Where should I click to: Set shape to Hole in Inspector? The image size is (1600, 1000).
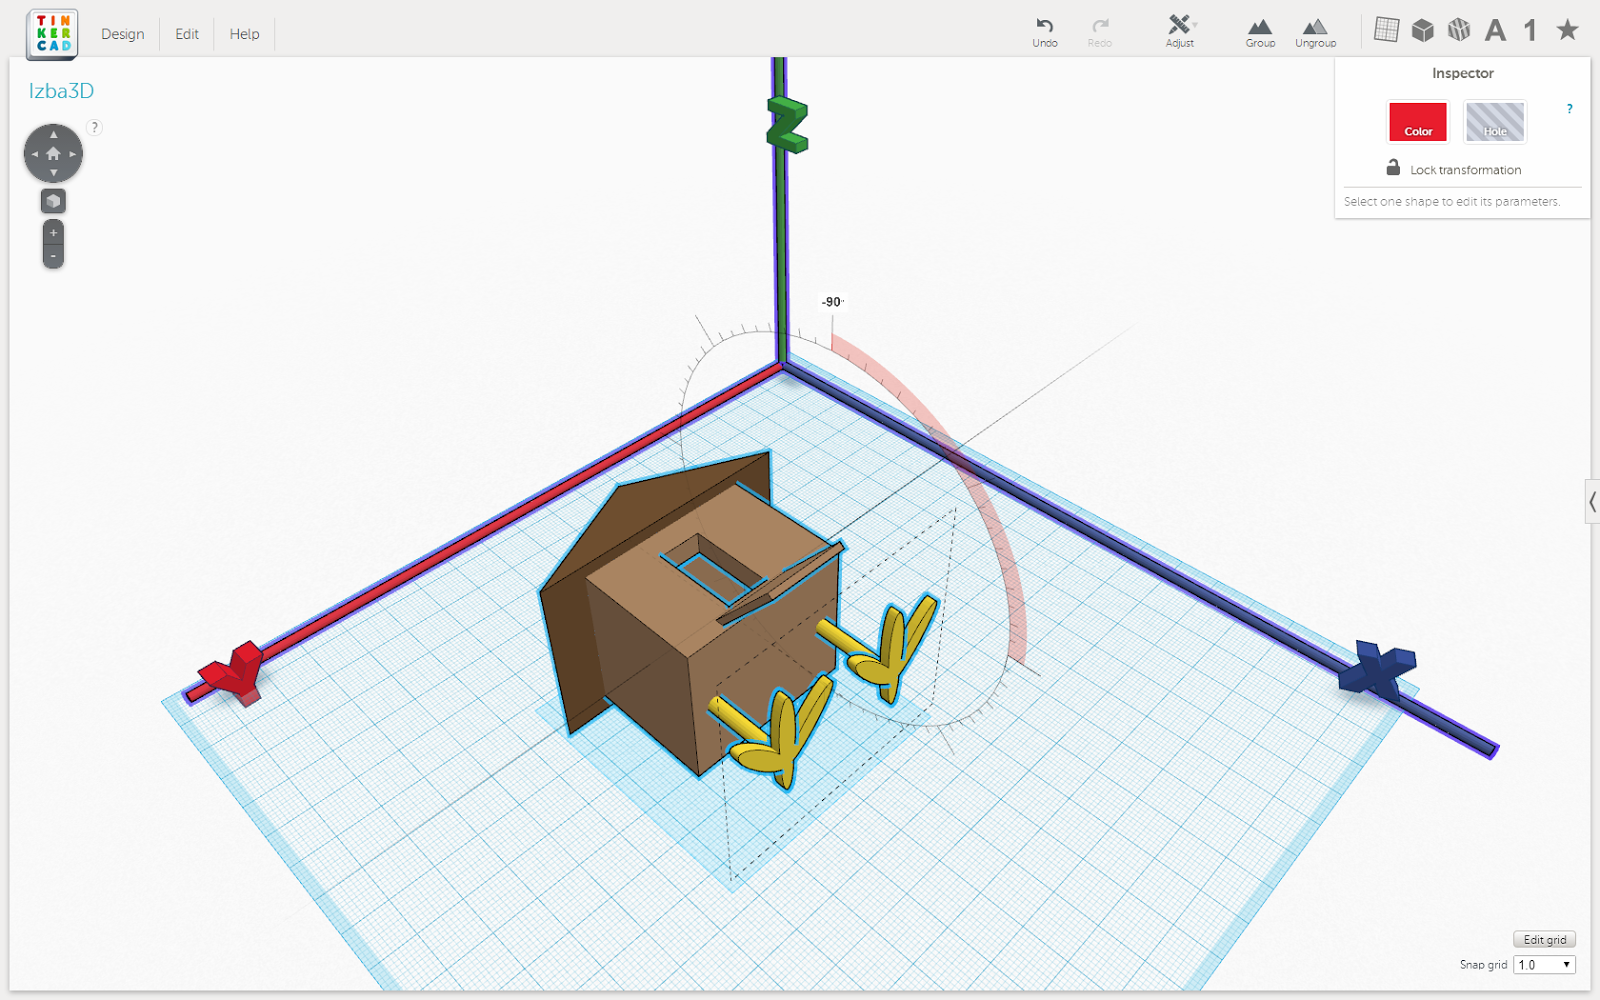1495,122
